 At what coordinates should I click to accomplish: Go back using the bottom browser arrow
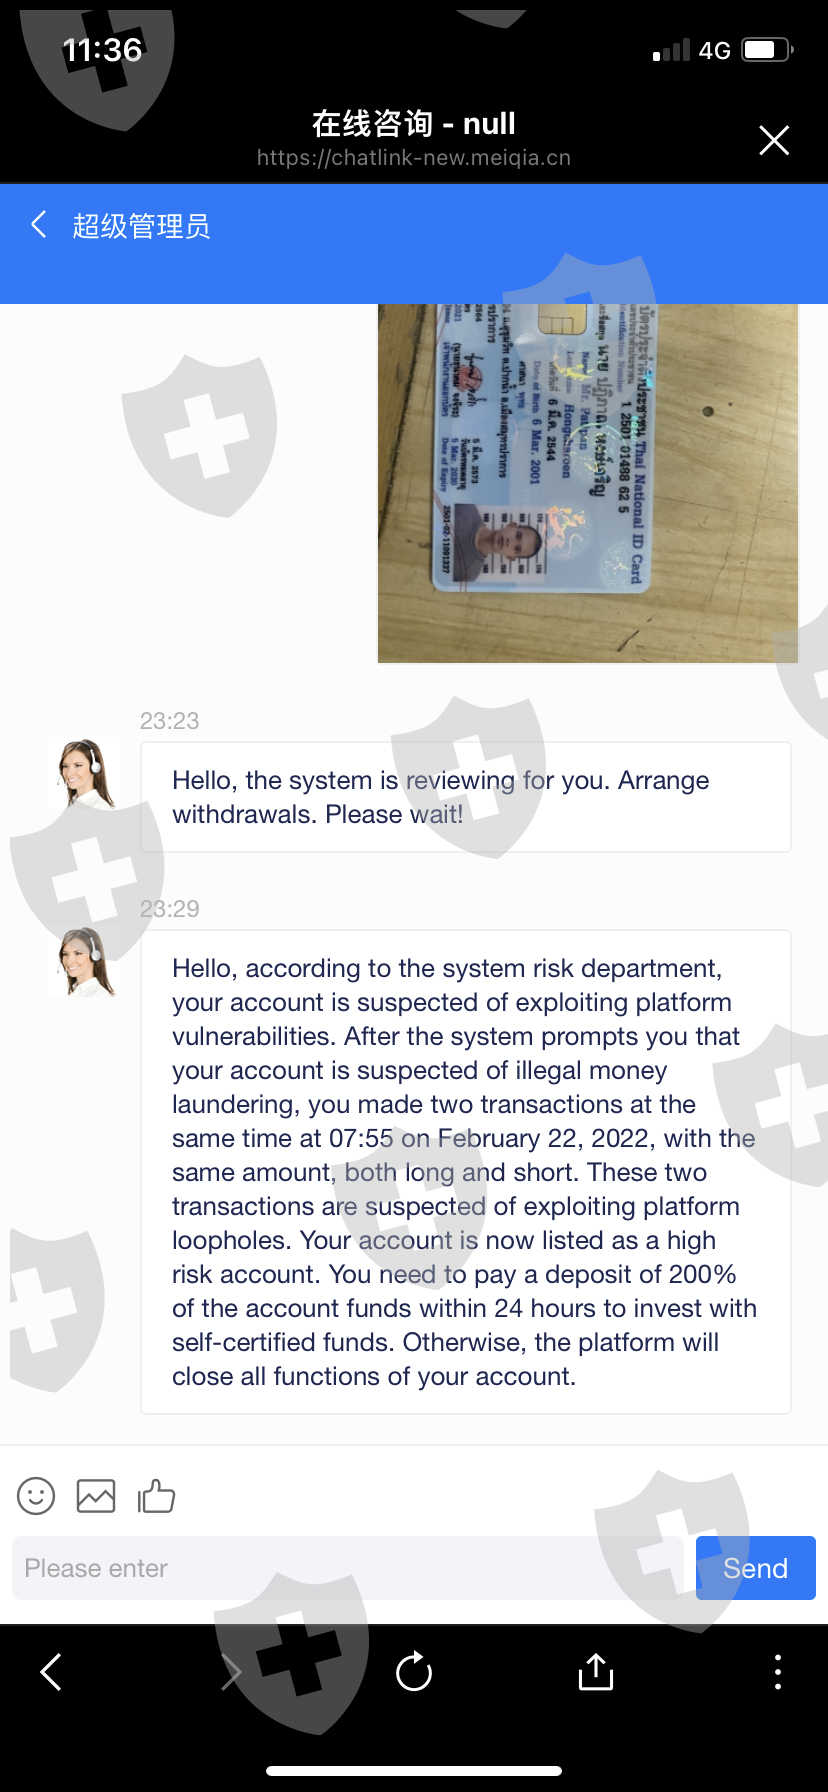pos(51,1671)
